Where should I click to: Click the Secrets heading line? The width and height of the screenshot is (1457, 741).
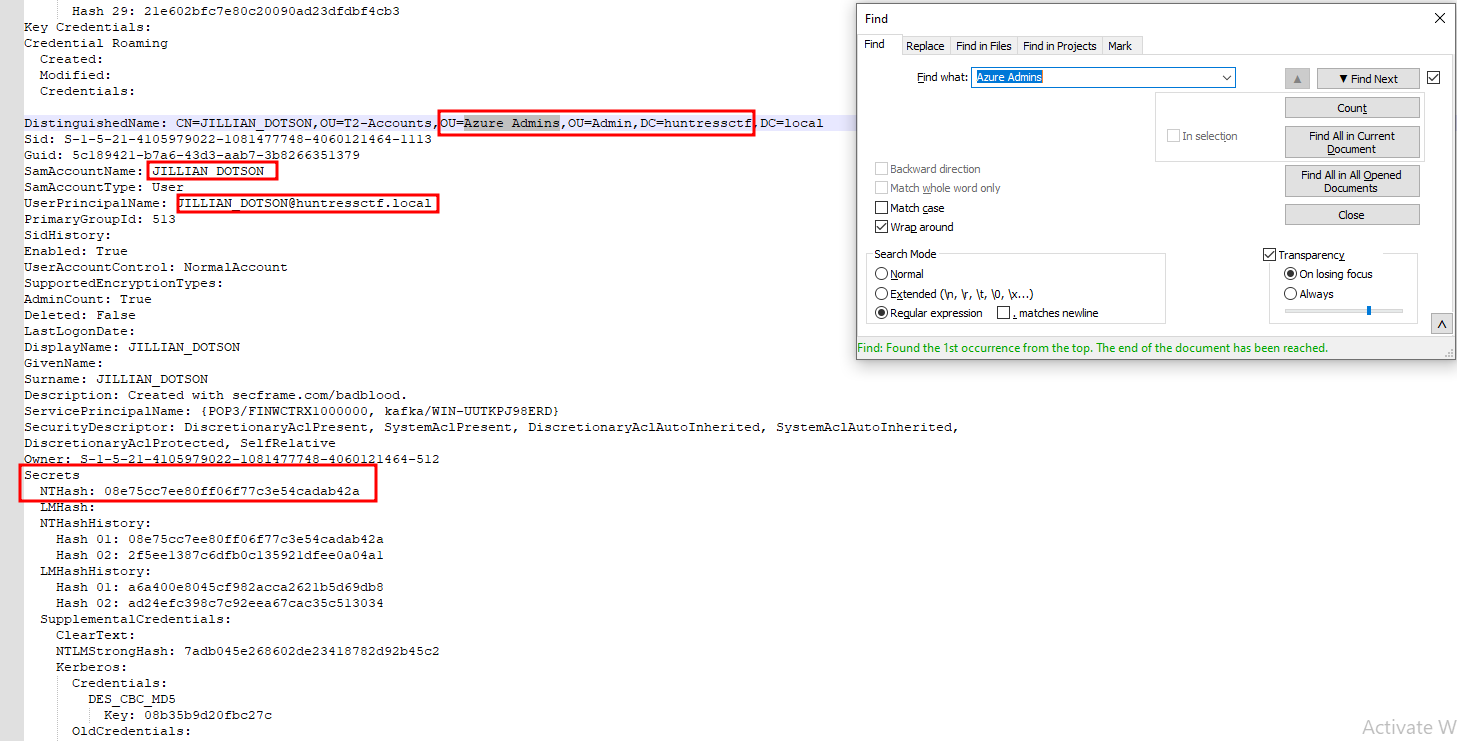(52, 475)
